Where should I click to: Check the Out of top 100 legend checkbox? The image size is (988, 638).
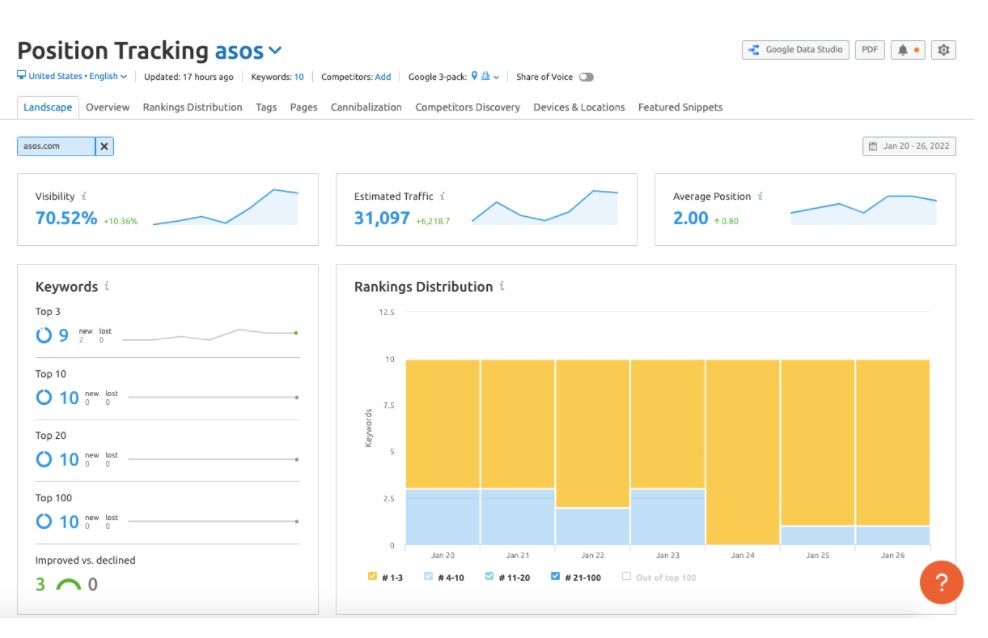pos(626,577)
